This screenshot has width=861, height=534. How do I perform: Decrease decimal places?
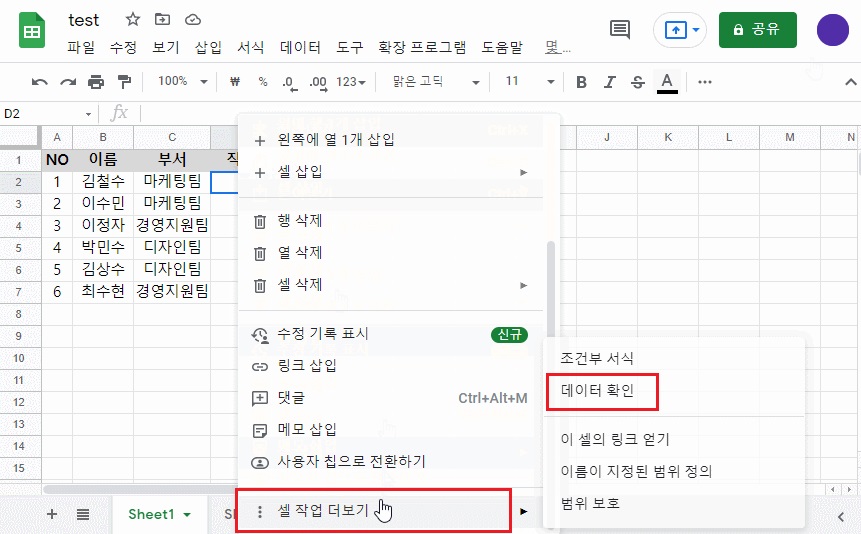(289, 83)
